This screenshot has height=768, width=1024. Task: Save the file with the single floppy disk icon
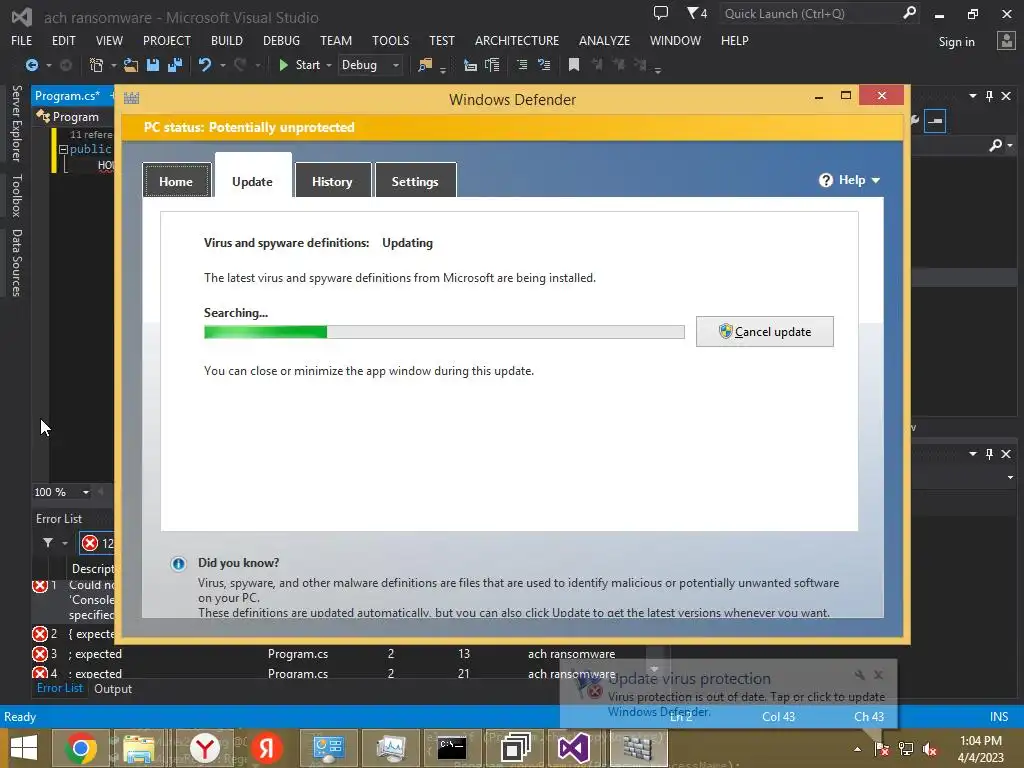coord(153,65)
